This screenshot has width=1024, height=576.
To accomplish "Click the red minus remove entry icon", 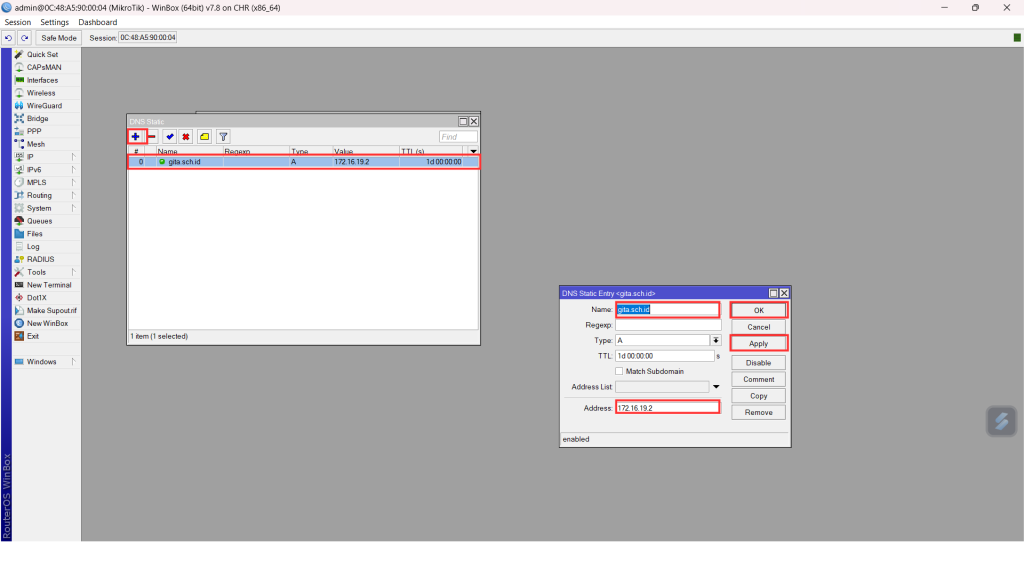I will [x=152, y=136].
